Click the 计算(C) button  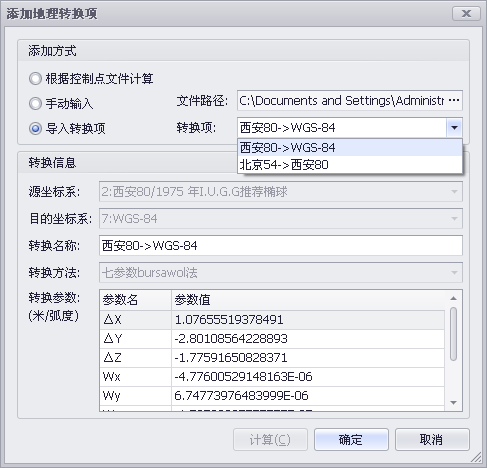(270, 440)
